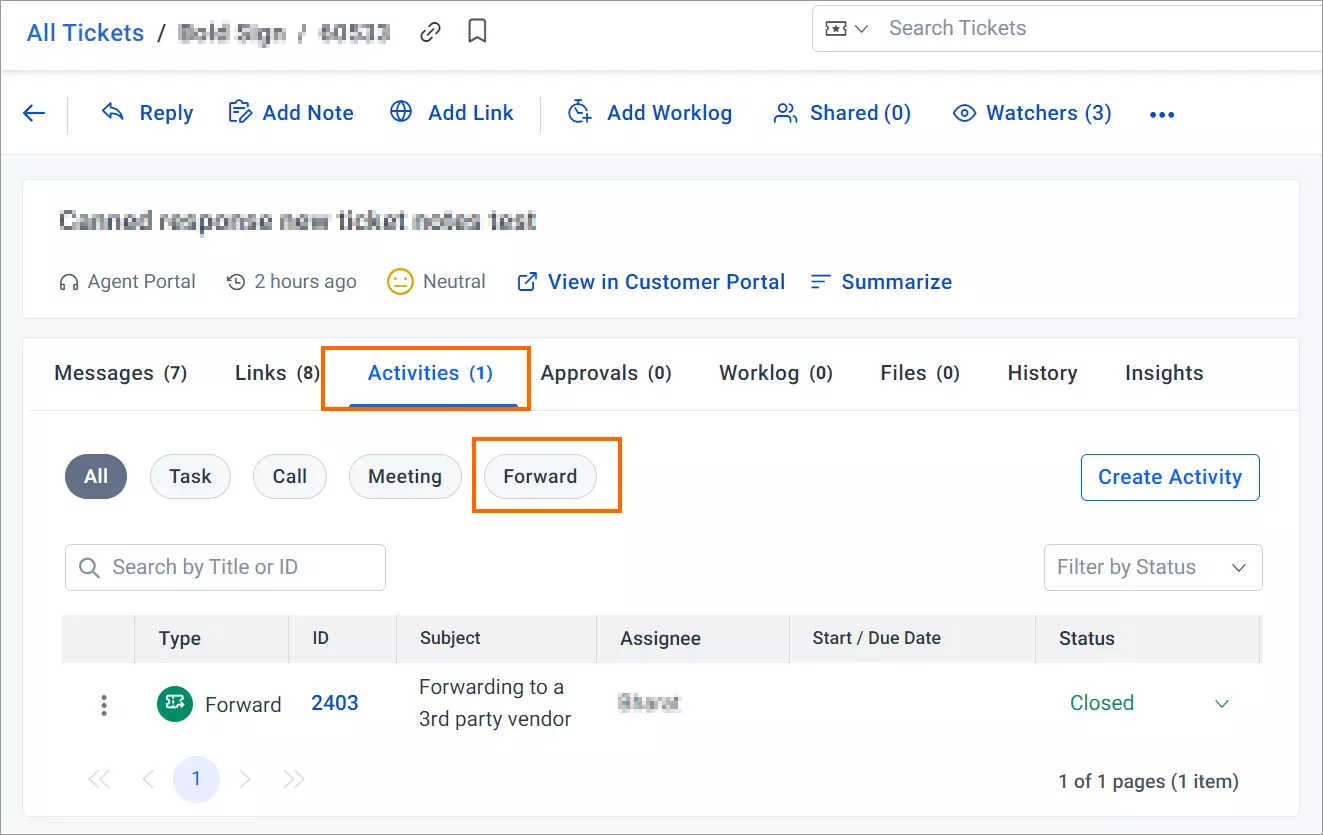Click the Neutral sentiment face icon
The image size is (1323, 835).
point(400,282)
